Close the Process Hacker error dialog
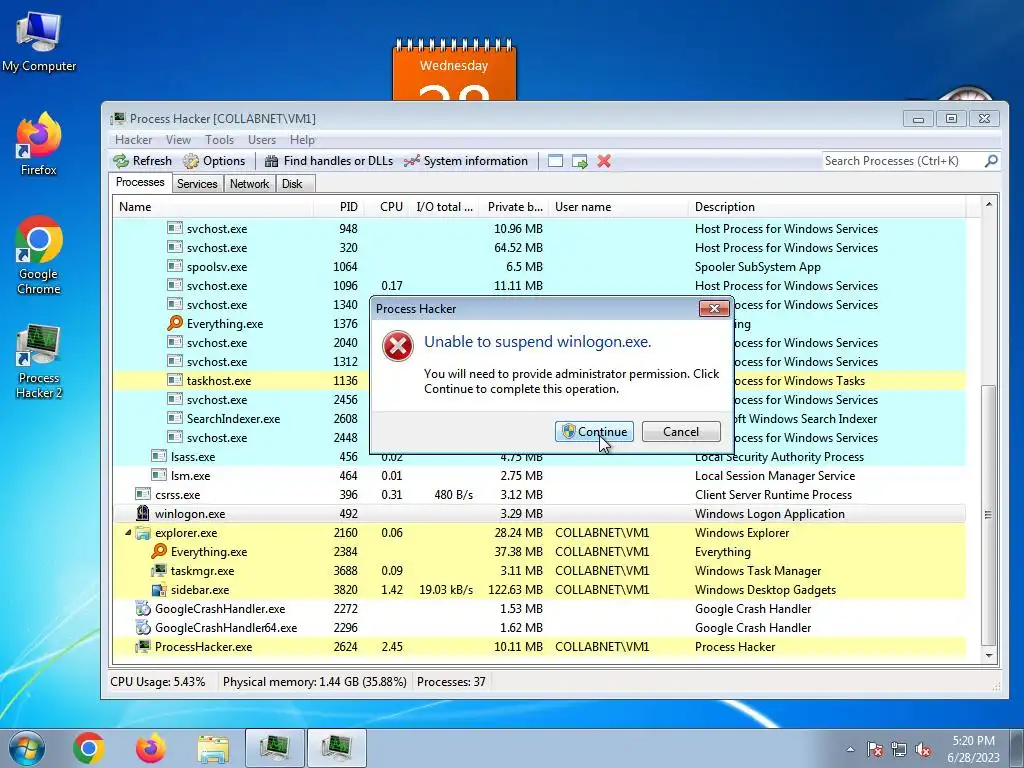This screenshot has width=1024, height=768. pyautogui.click(x=714, y=308)
